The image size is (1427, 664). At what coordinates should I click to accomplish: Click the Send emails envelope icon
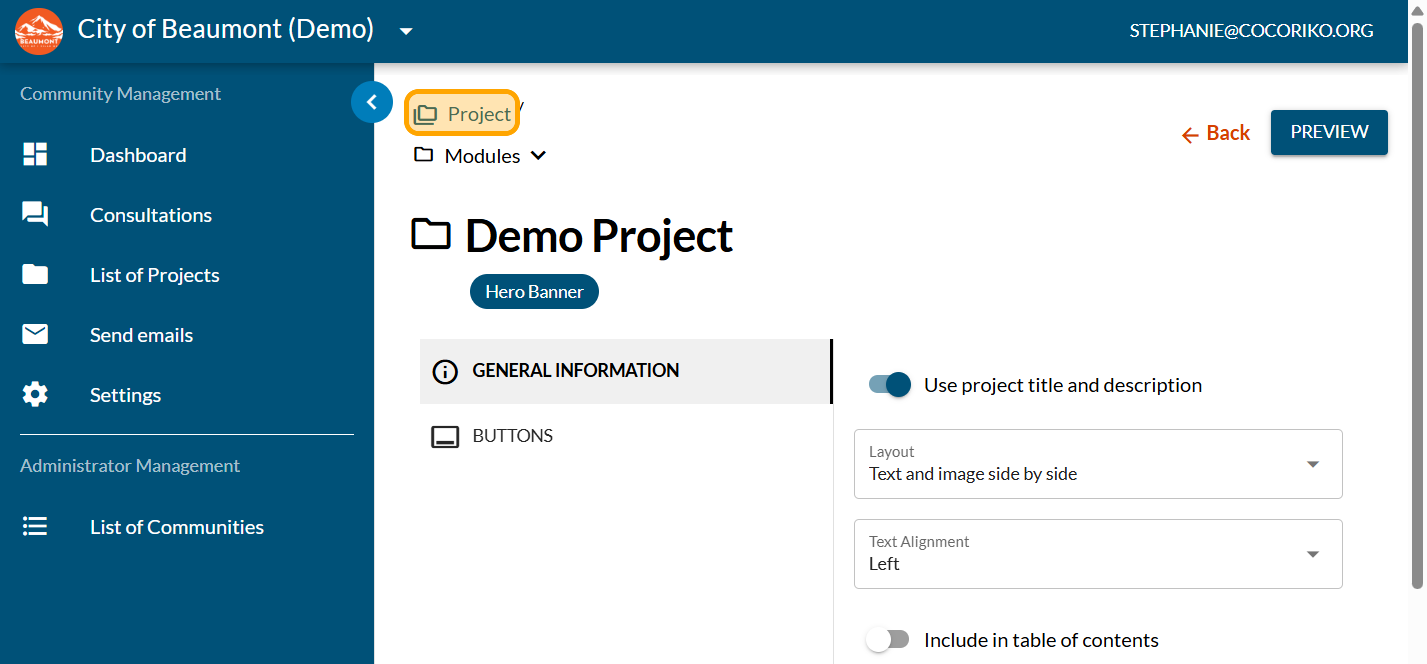click(35, 335)
